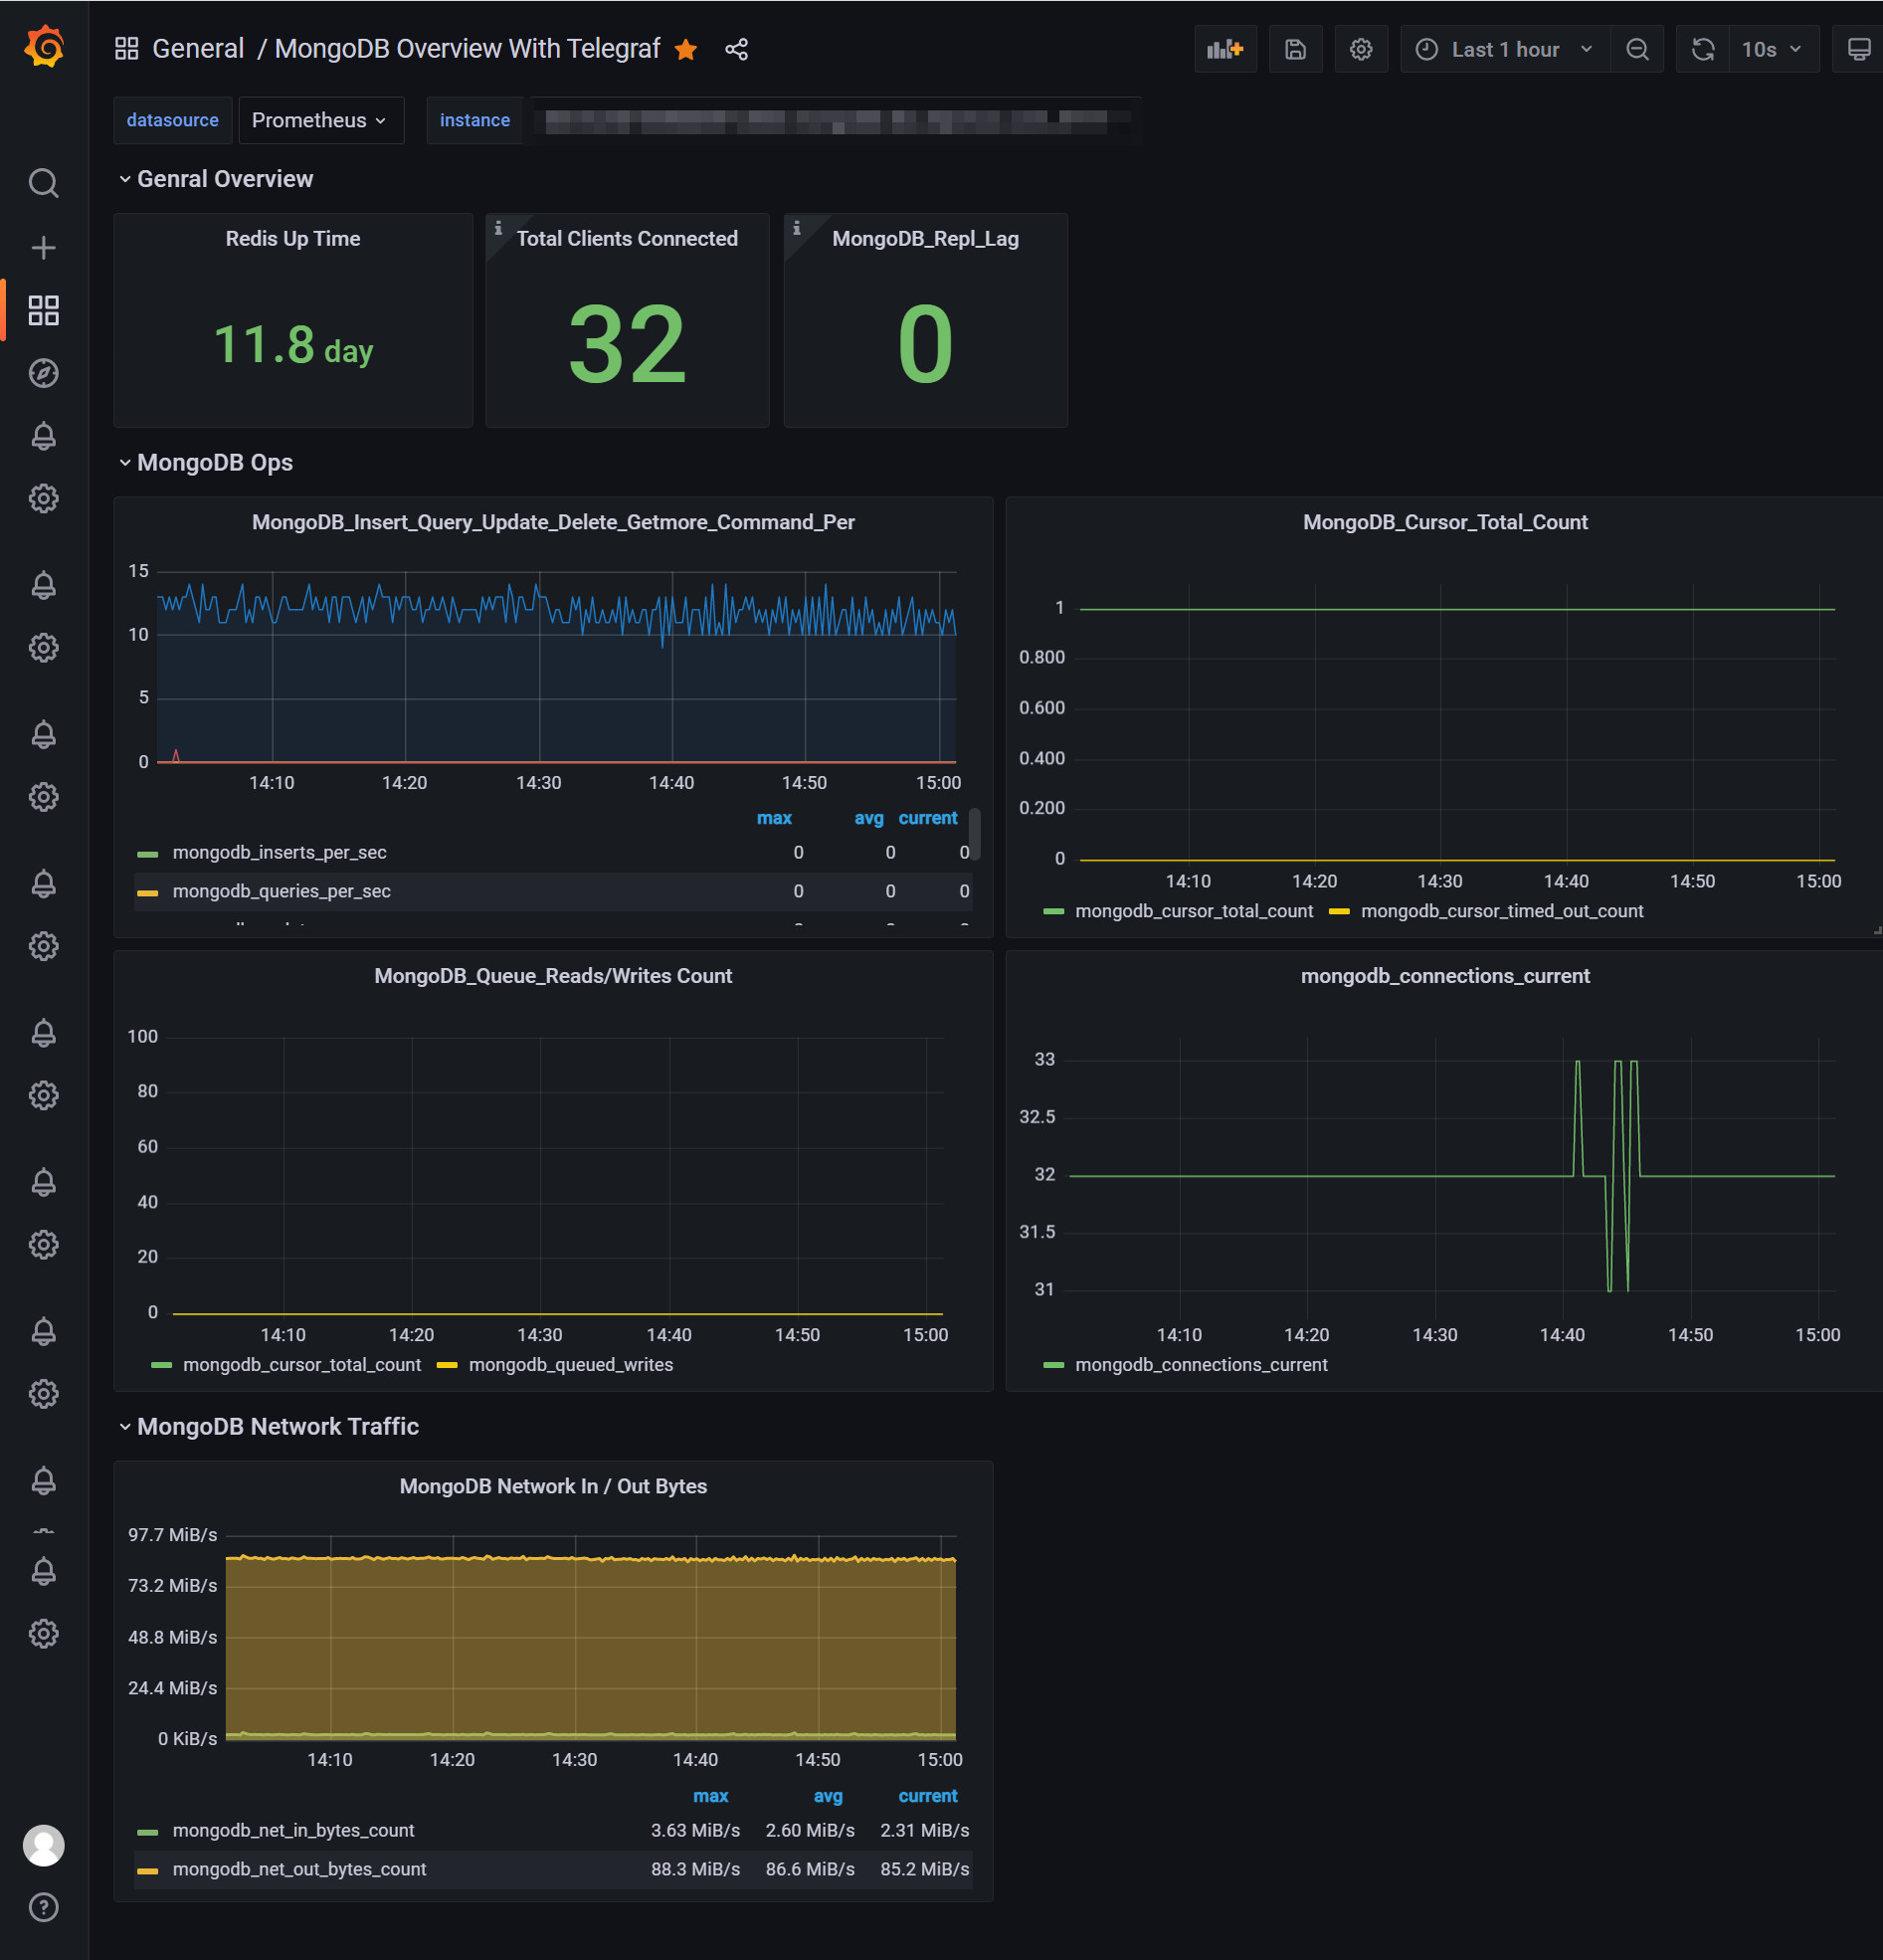This screenshot has width=1883, height=1960.
Task: Toggle mongodb_cursor_timed_out_count series visibility
Action: click(1500, 911)
